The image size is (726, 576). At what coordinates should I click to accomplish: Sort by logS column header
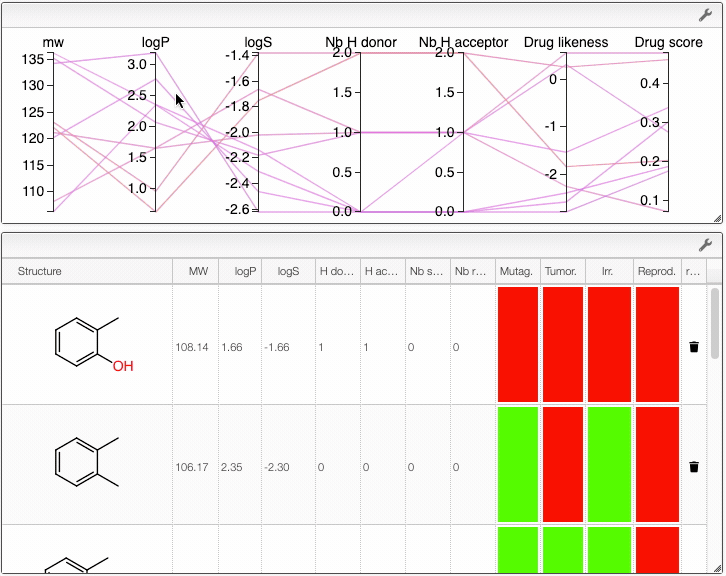(288, 271)
